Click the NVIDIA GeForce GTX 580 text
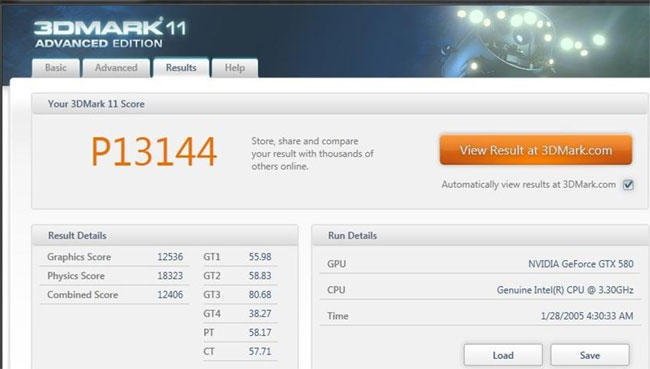Screen dimensions: 650x369 tap(581, 264)
